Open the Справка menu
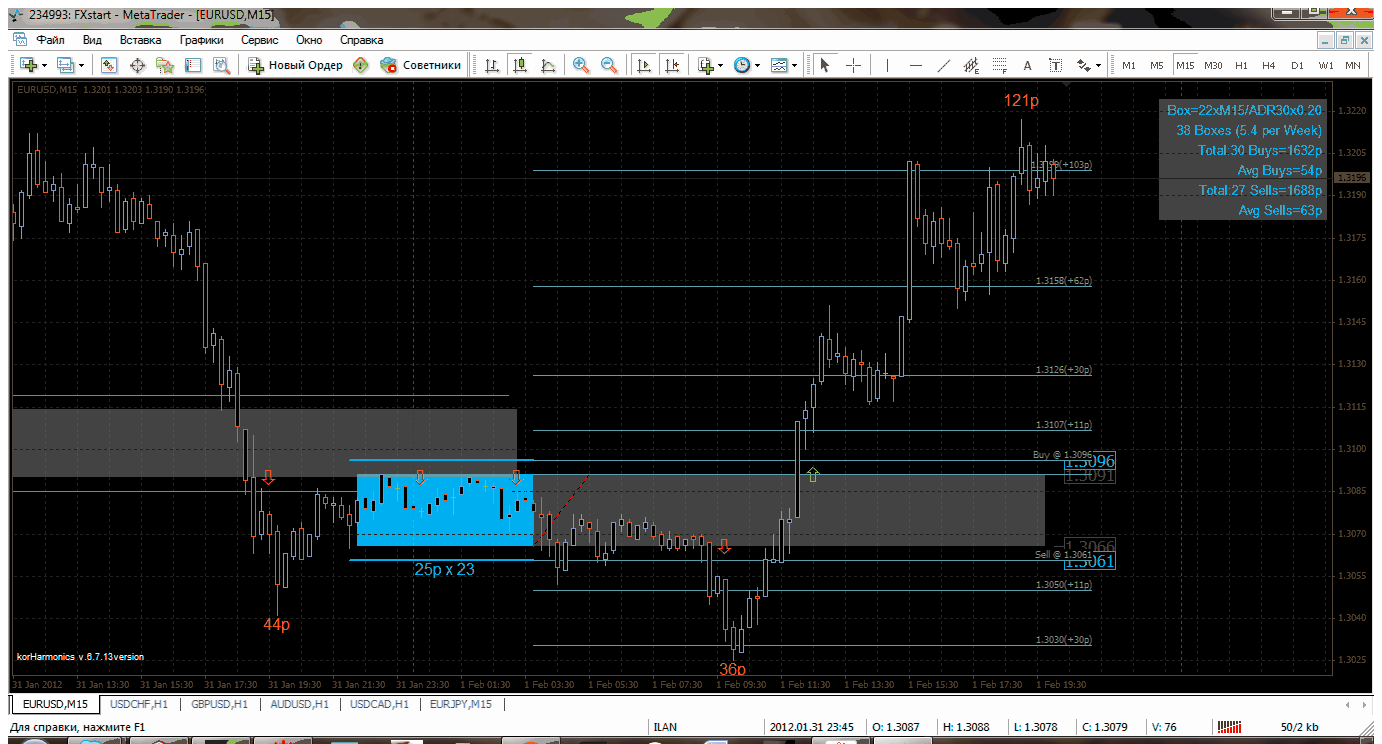The width and height of the screenshot is (1382, 744). point(362,40)
